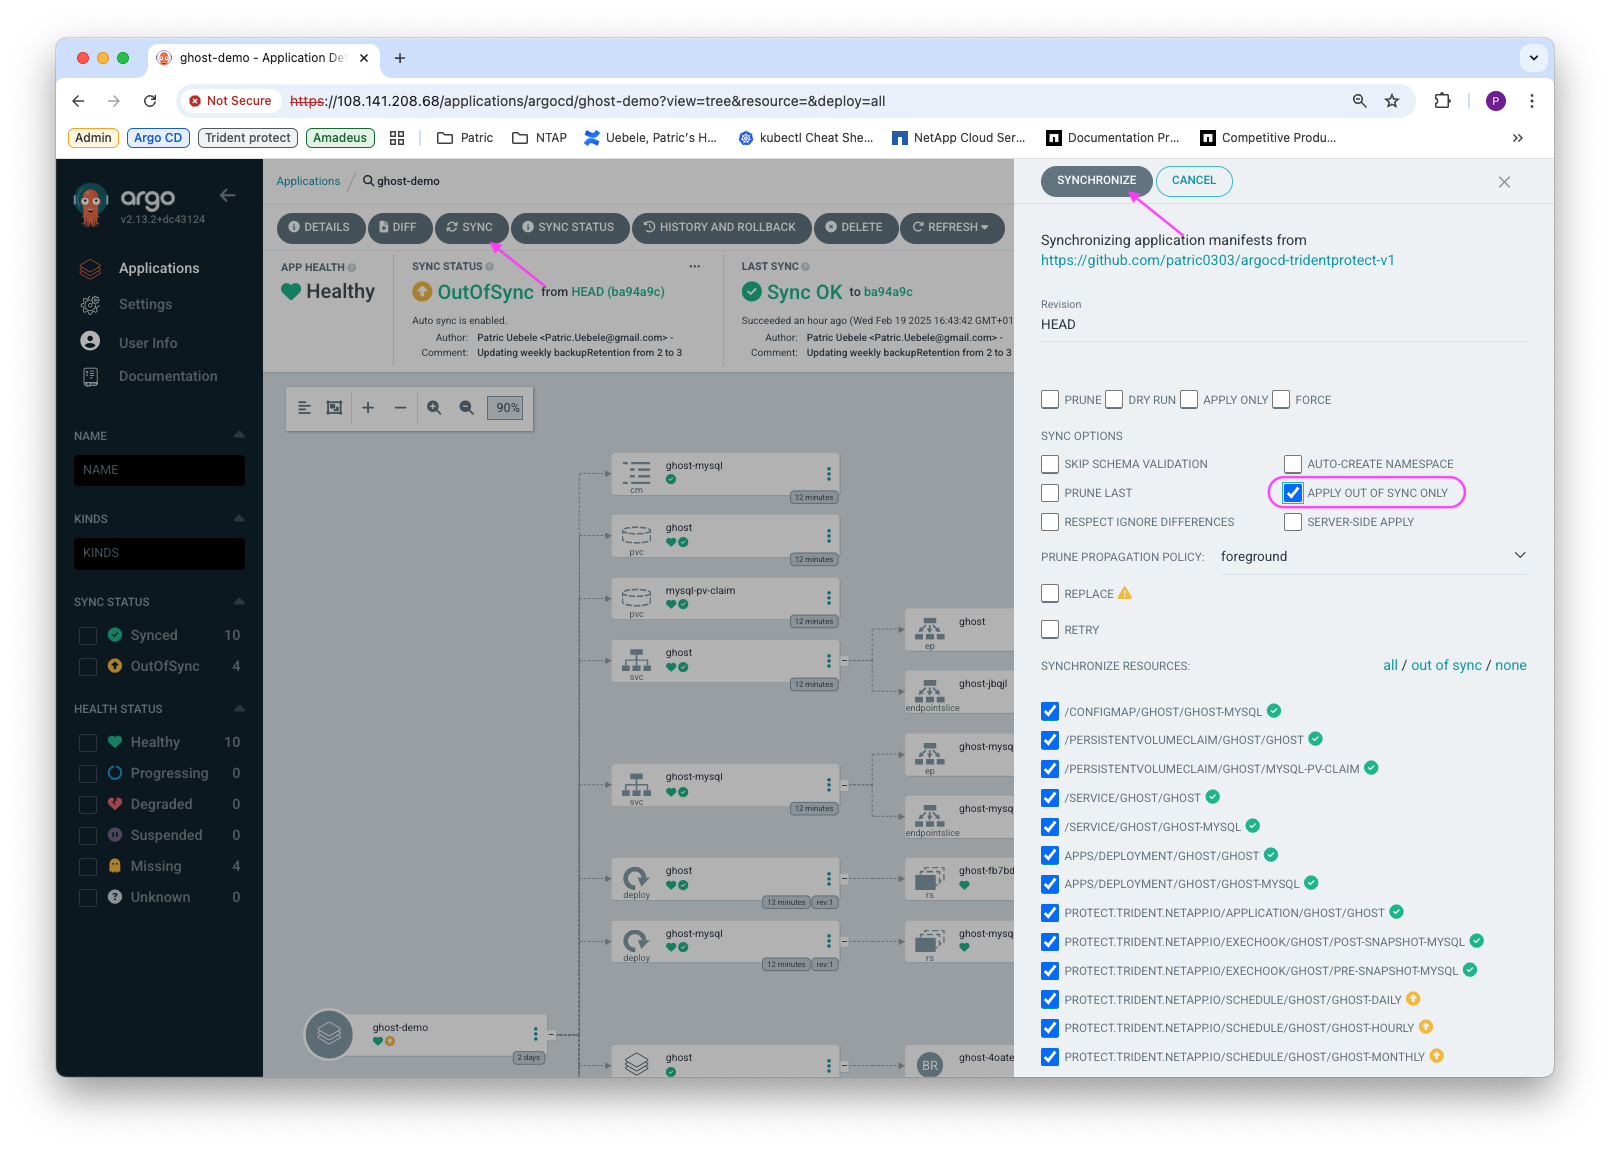Click the zoom-in magnifier in tree toolbar
Screen dimensions: 1610x1151
434,408
